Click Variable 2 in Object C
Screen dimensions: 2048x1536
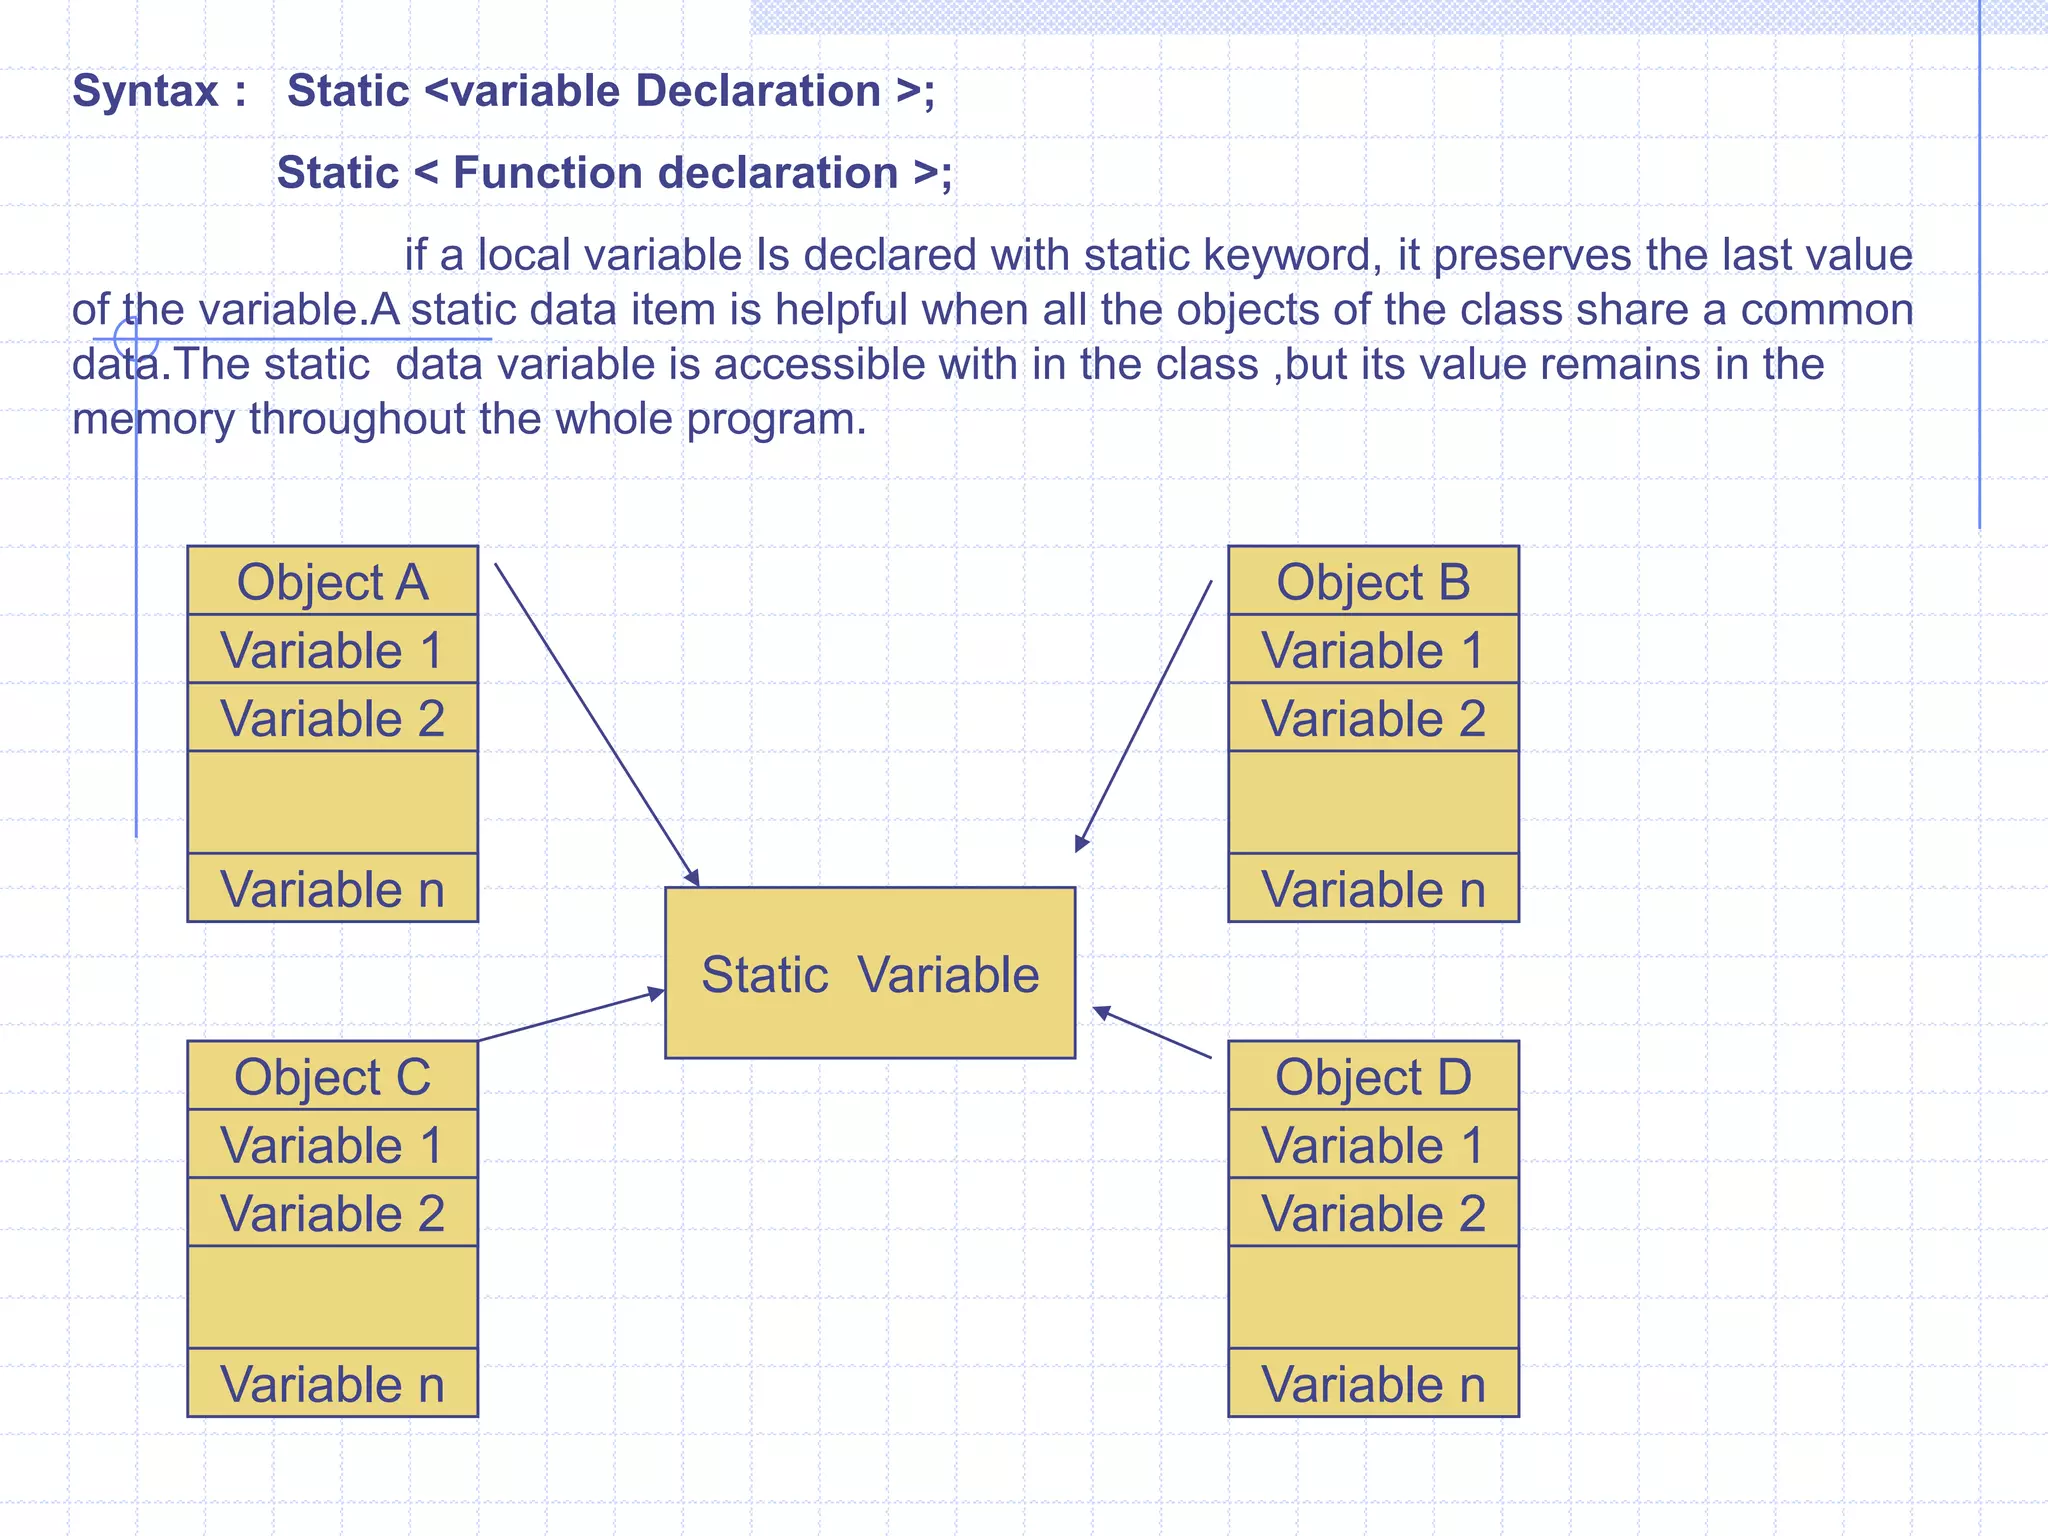tap(332, 1213)
